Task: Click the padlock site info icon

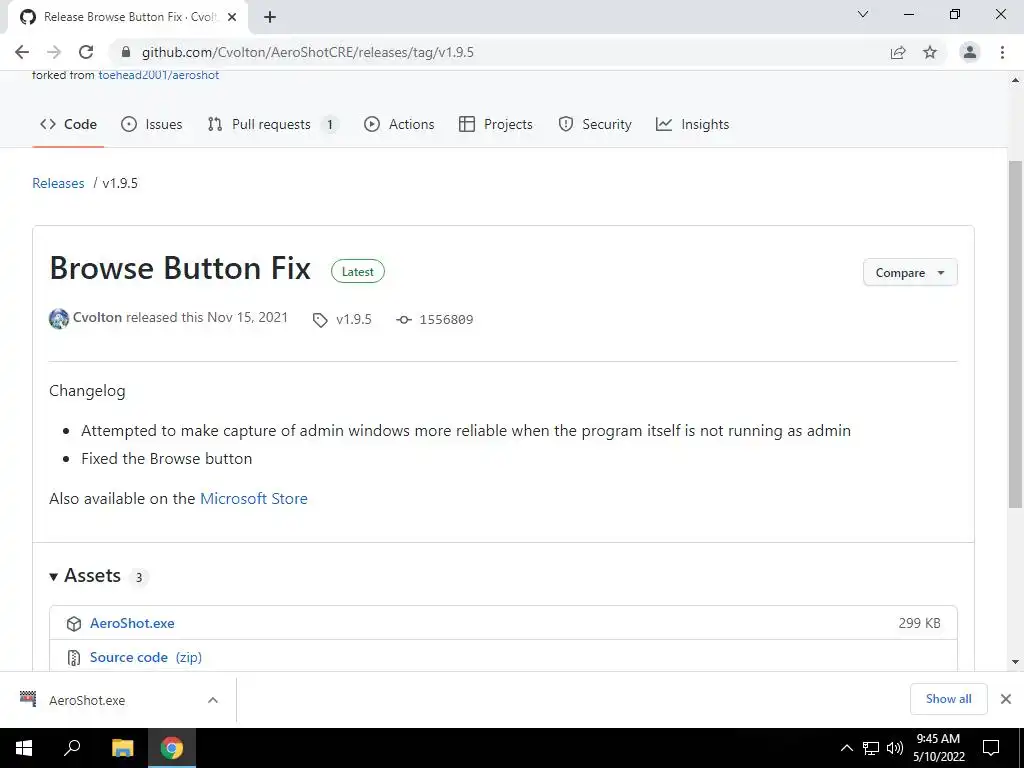Action: click(126, 52)
